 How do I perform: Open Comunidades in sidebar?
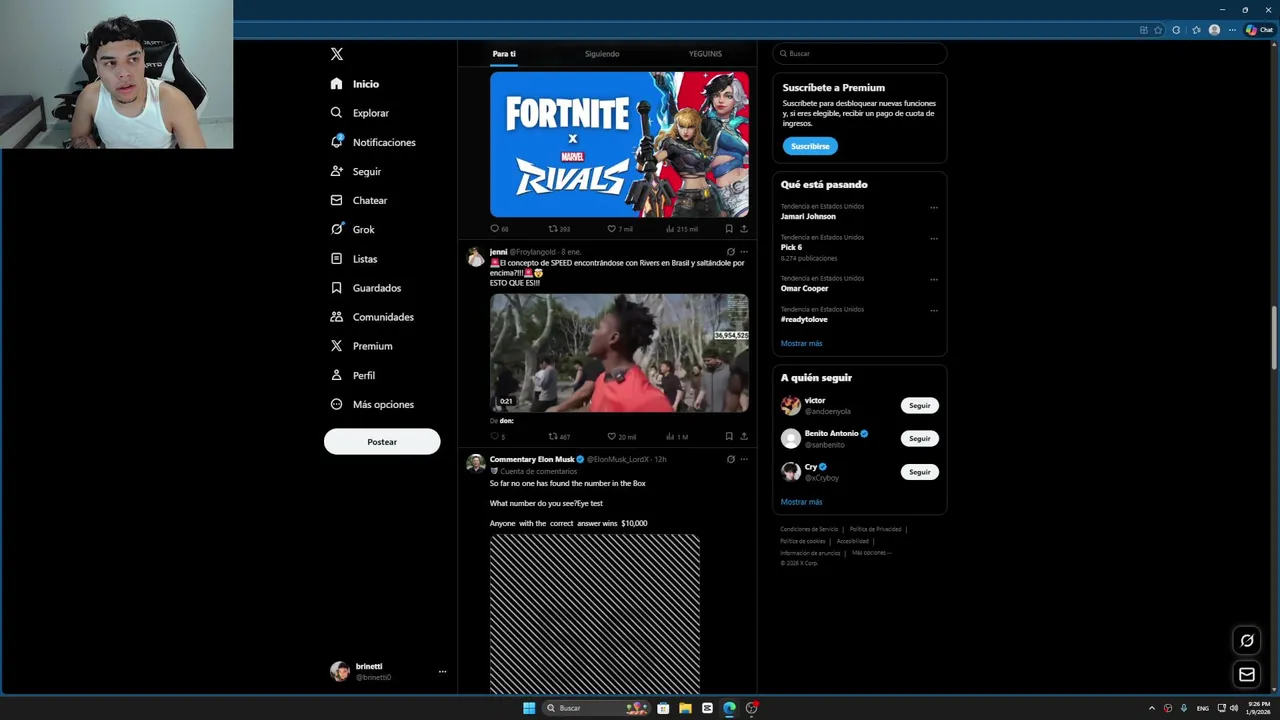click(372, 317)
